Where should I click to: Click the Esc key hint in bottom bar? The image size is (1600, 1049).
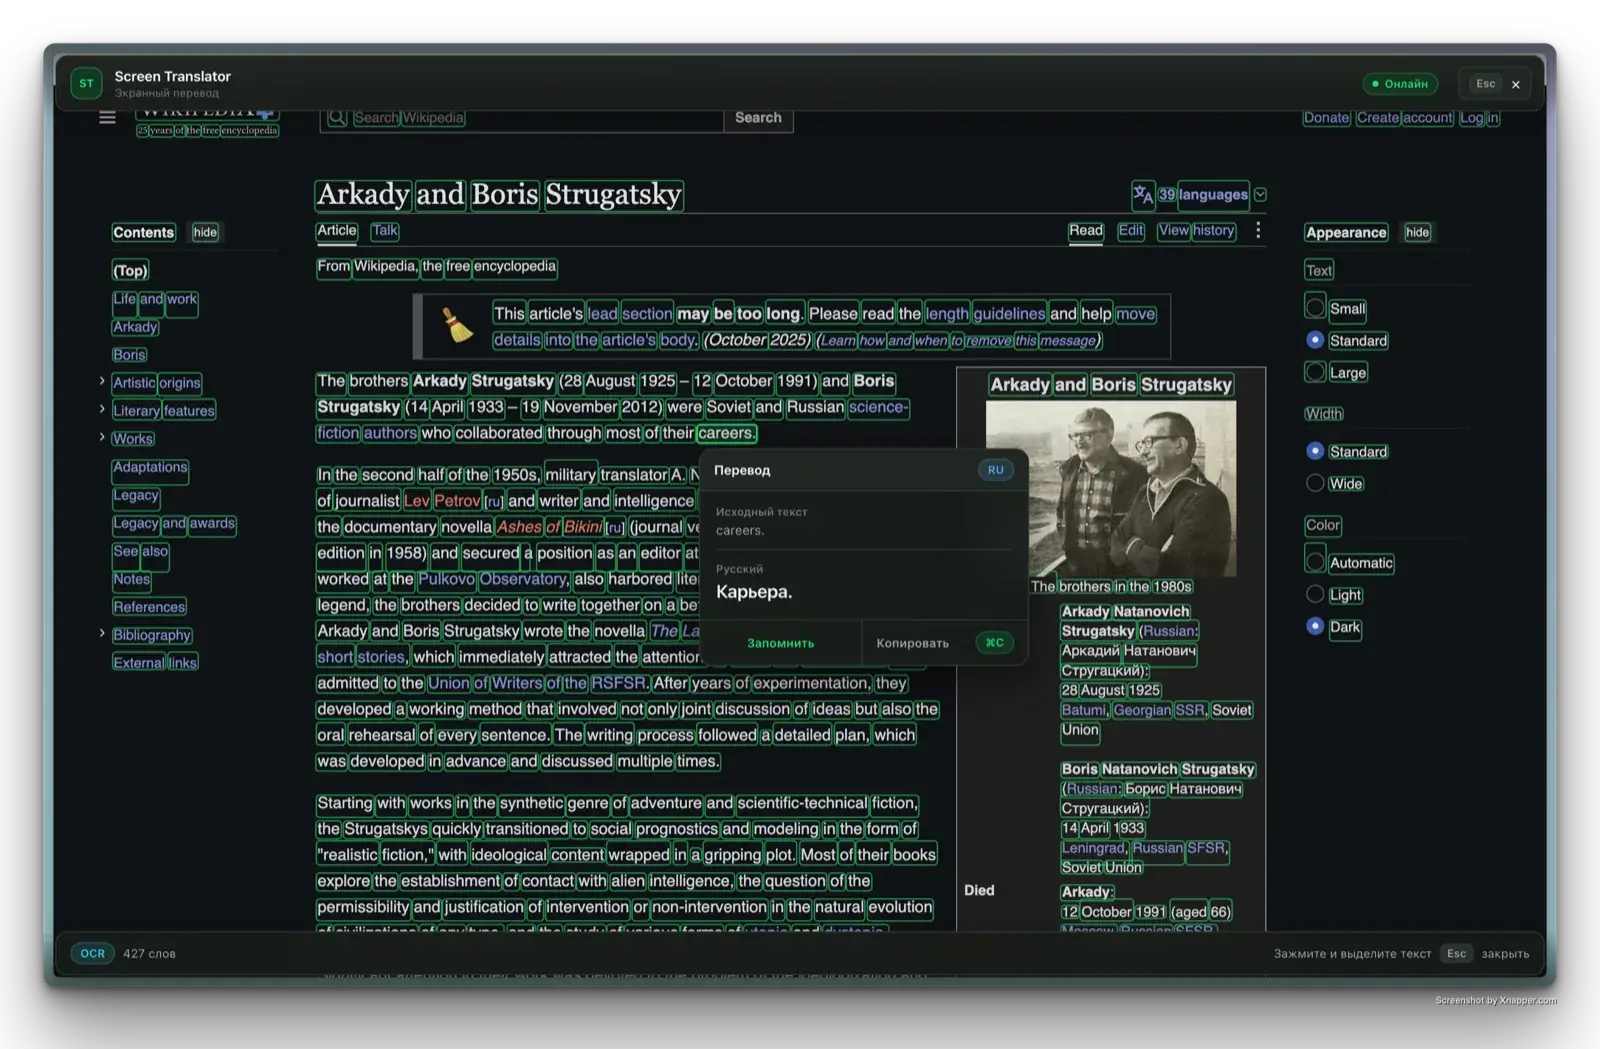(1456, 953)
